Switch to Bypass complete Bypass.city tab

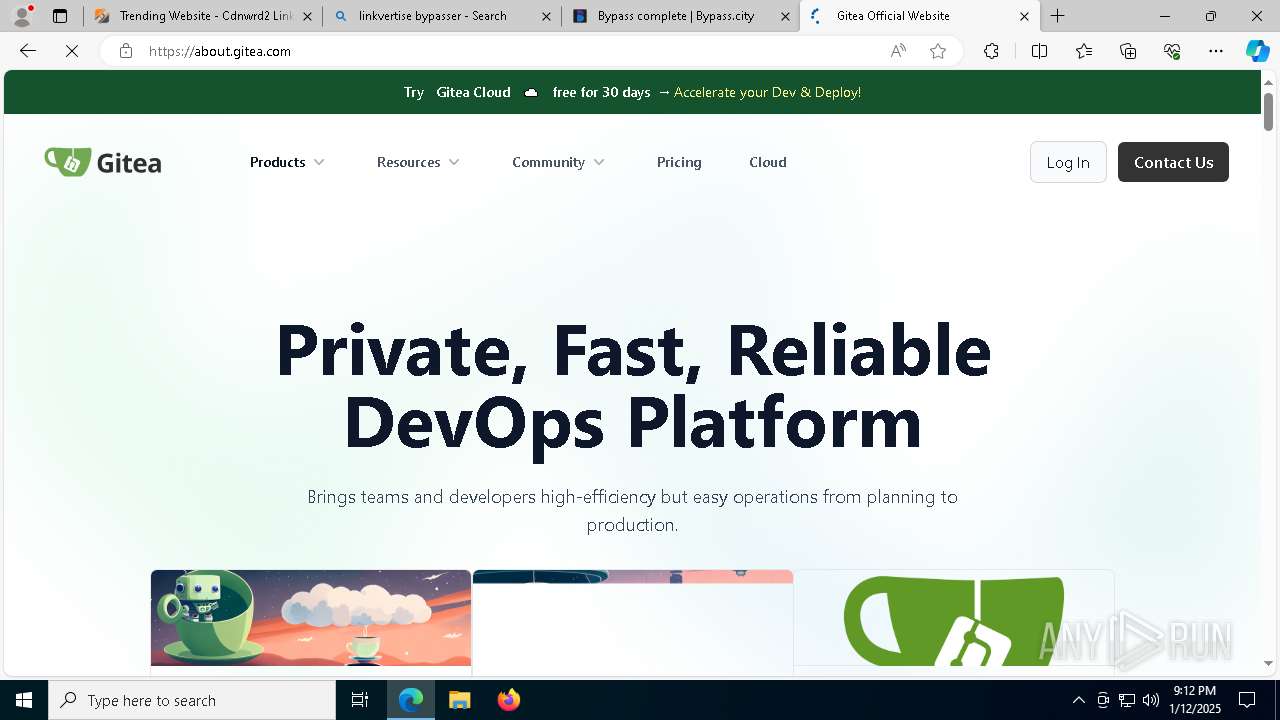coord(680,16)
